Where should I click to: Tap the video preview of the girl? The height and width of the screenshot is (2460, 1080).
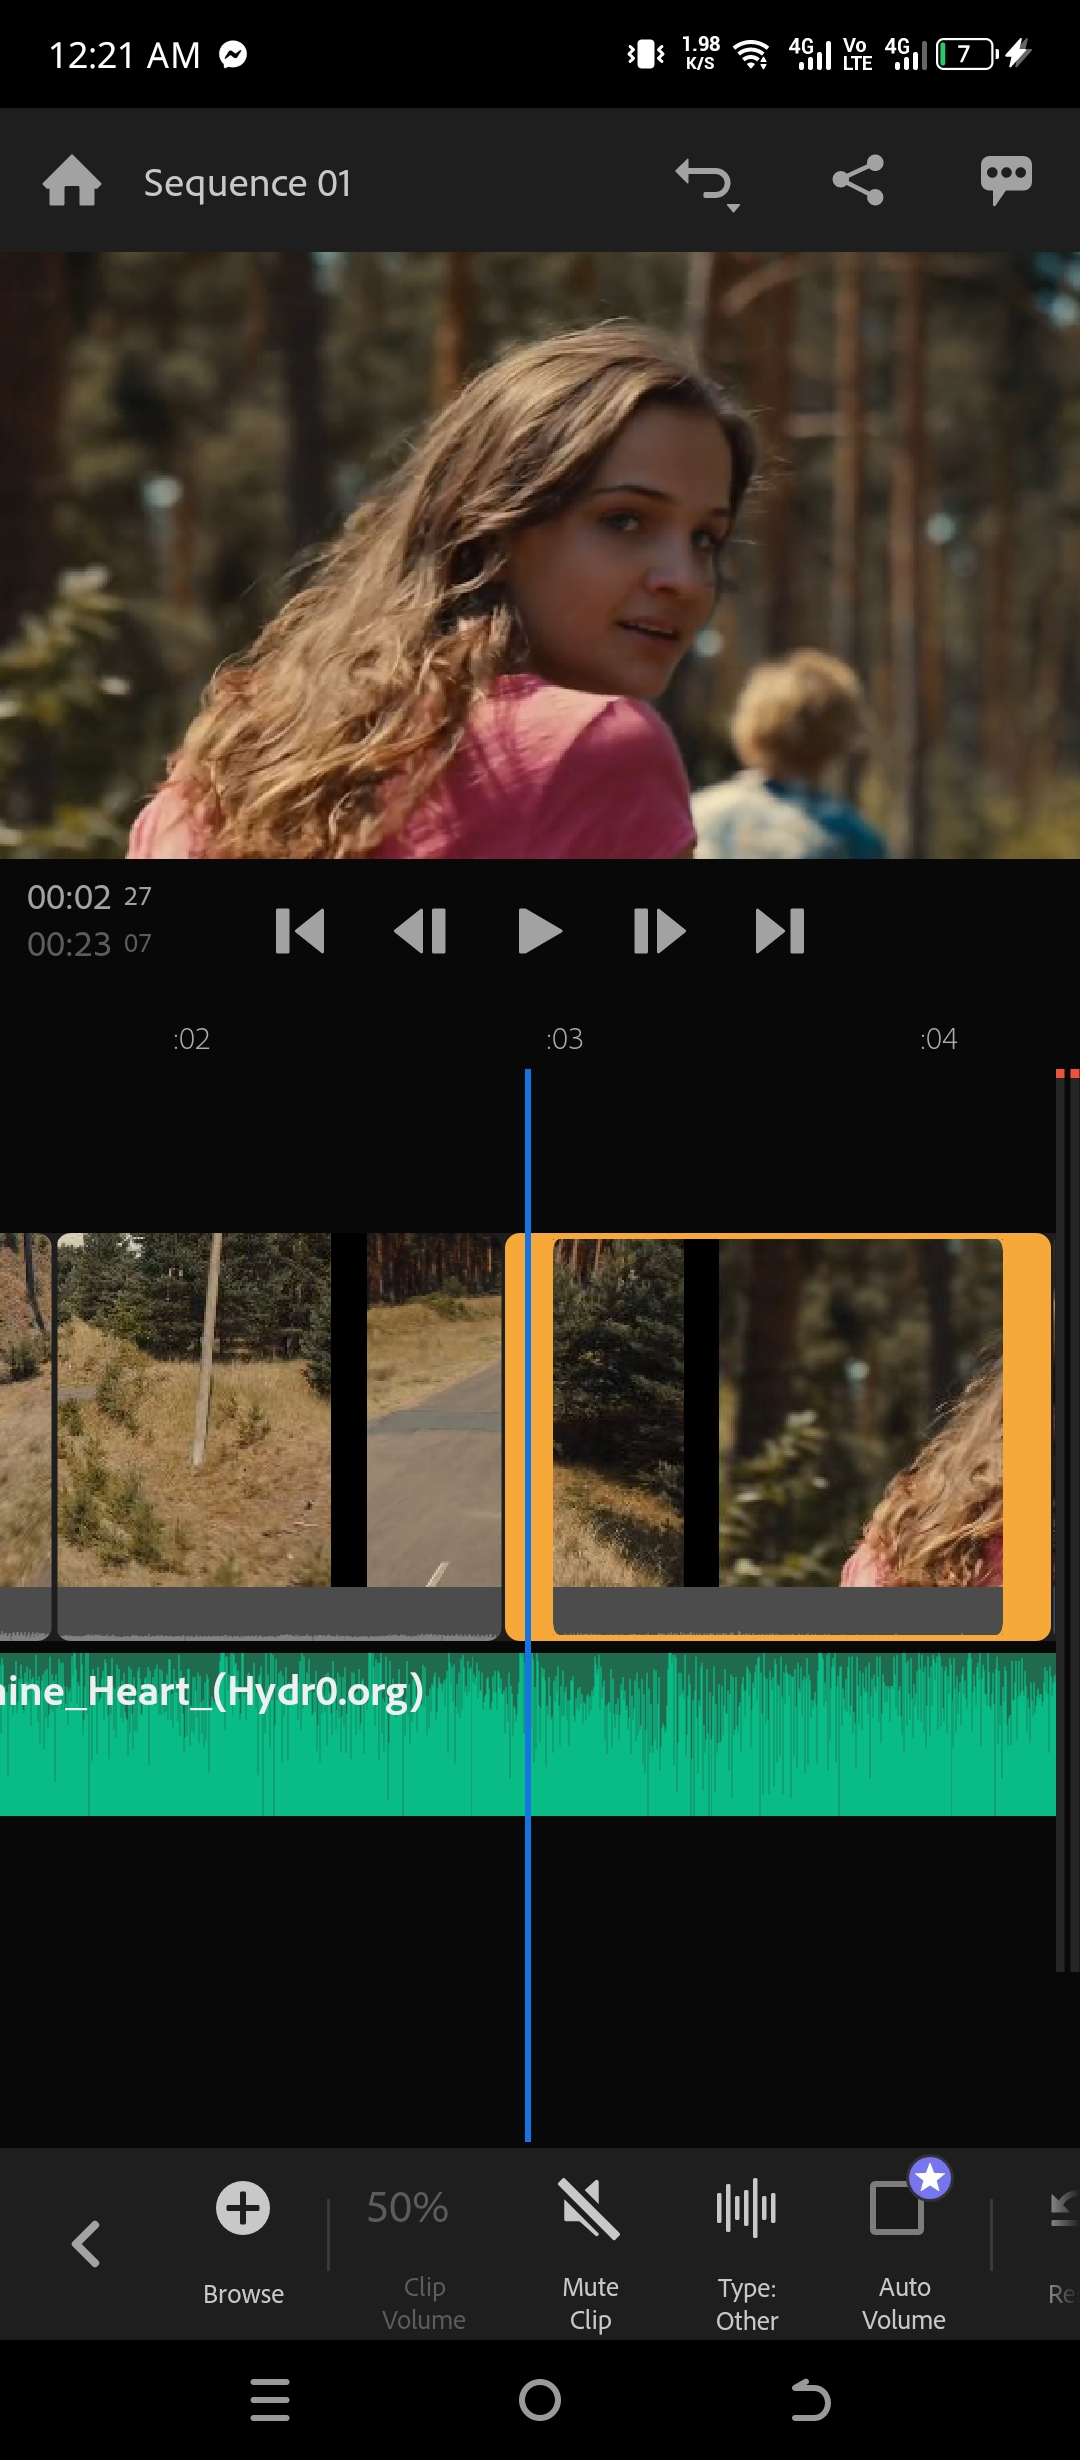[x=540, y=555]
